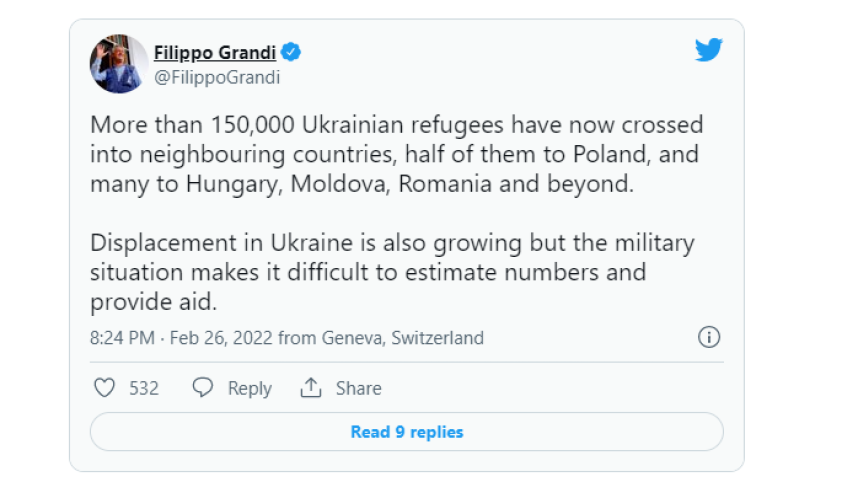Click the Twitter bird logo
The height and width of the screenshot is (482, 857).
click(x=709, y=50)
